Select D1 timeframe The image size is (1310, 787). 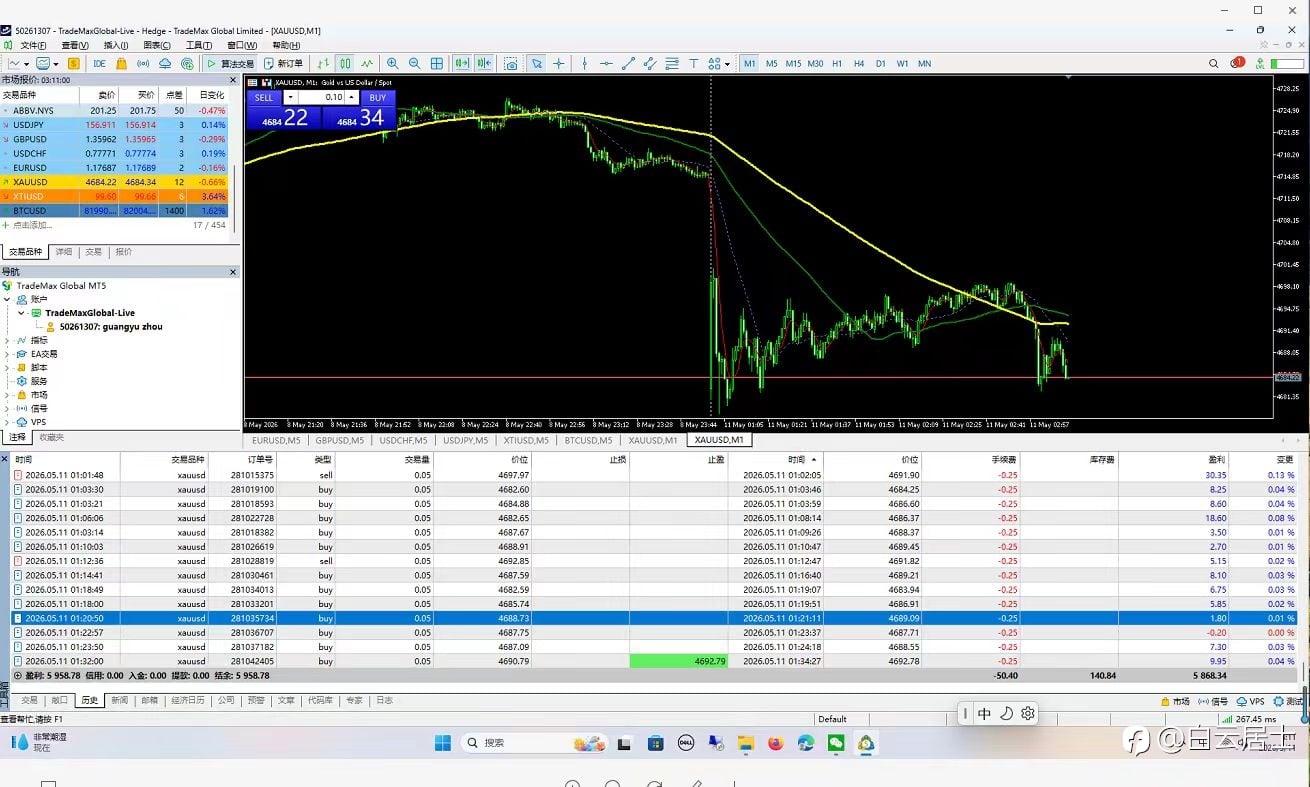[x=881, y=63]
